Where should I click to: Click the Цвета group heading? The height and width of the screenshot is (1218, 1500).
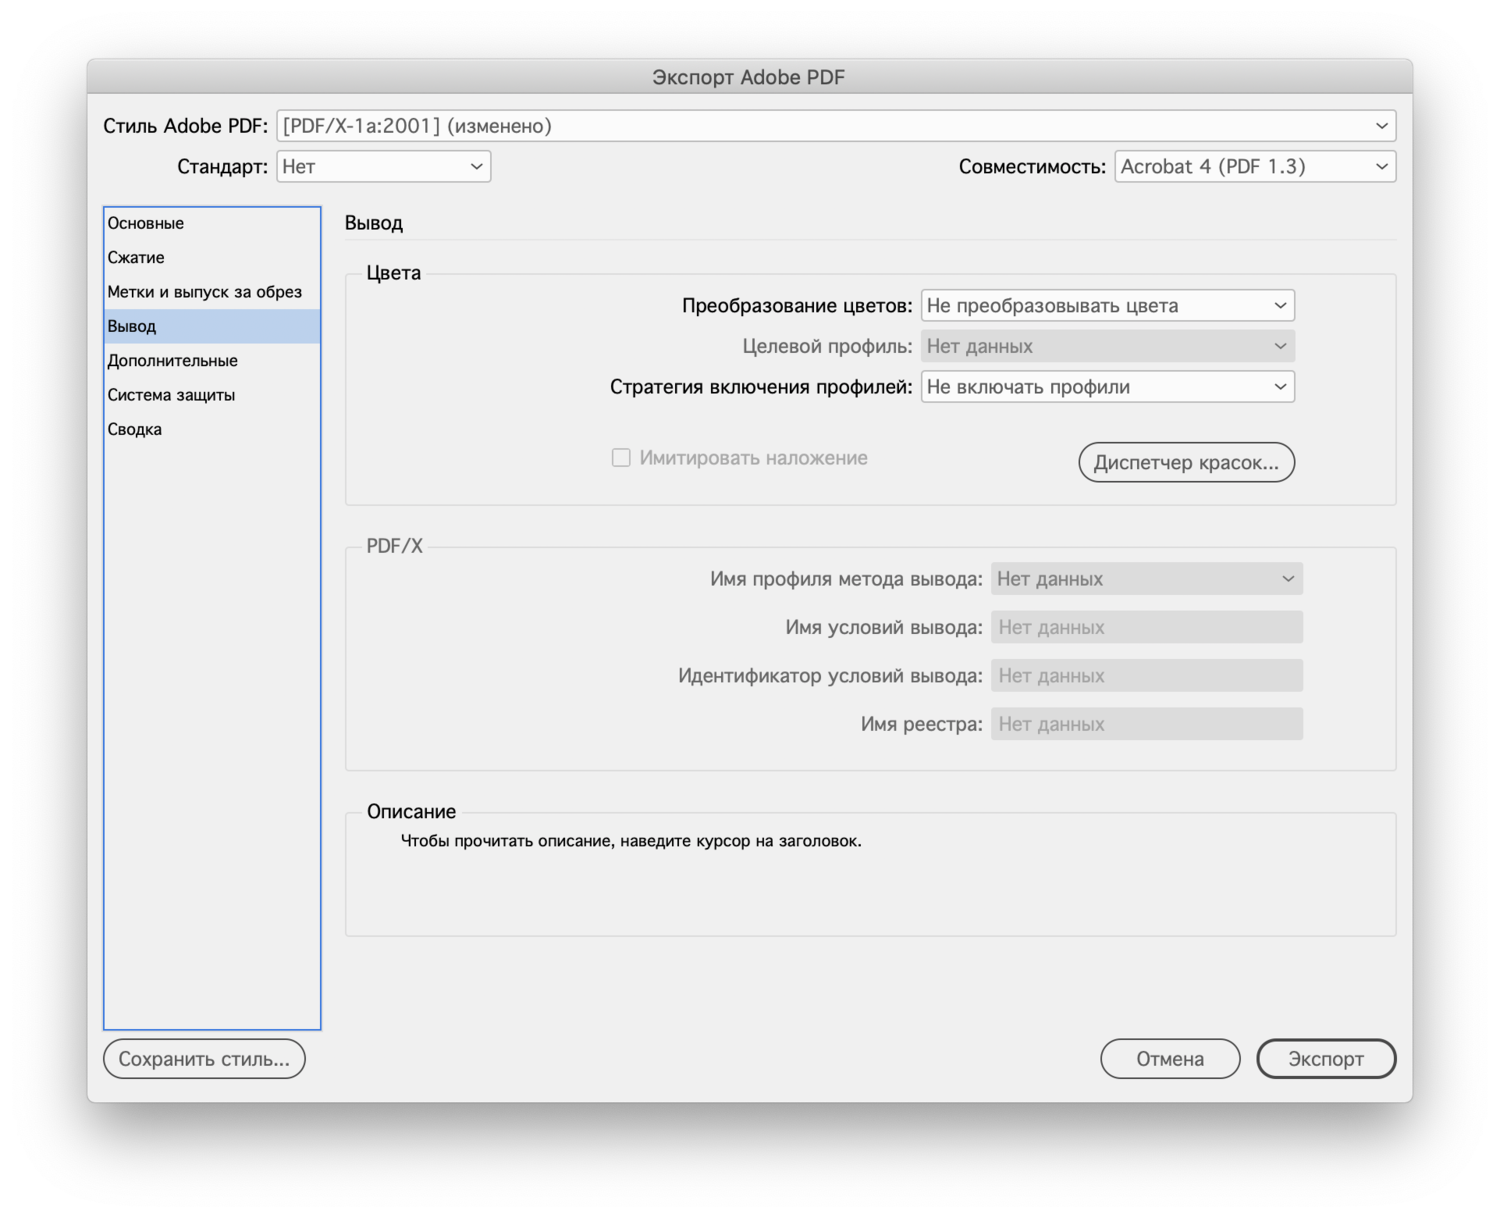pyautogui.click(x=394, y=273)
